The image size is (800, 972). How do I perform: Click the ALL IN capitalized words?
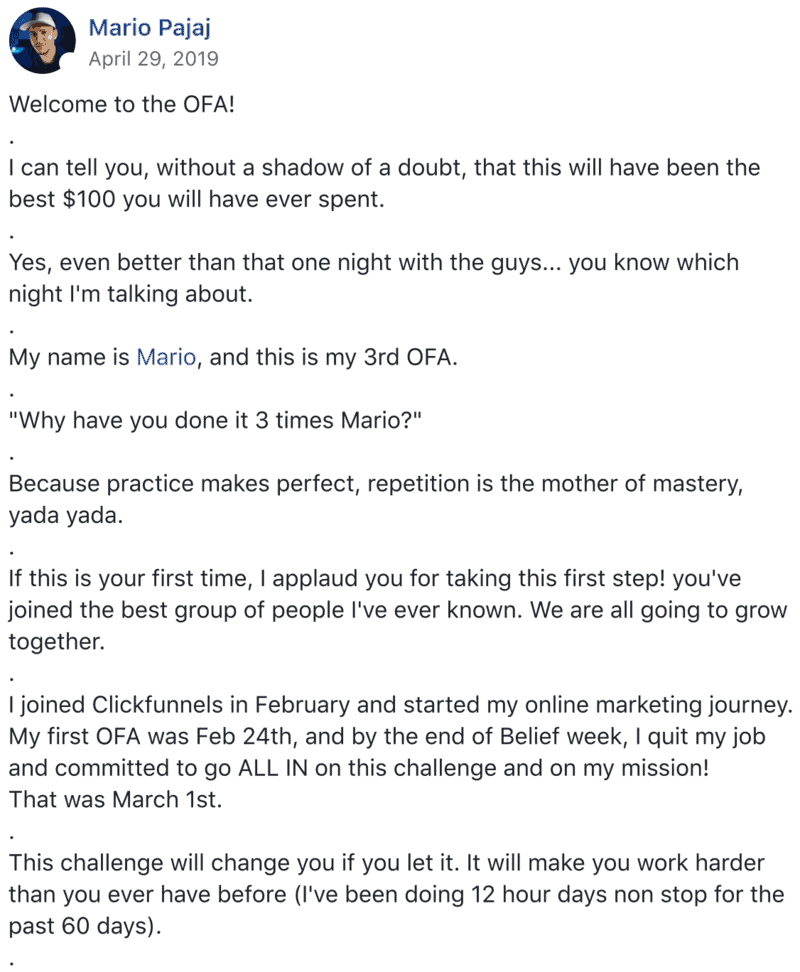pos(273,769)
